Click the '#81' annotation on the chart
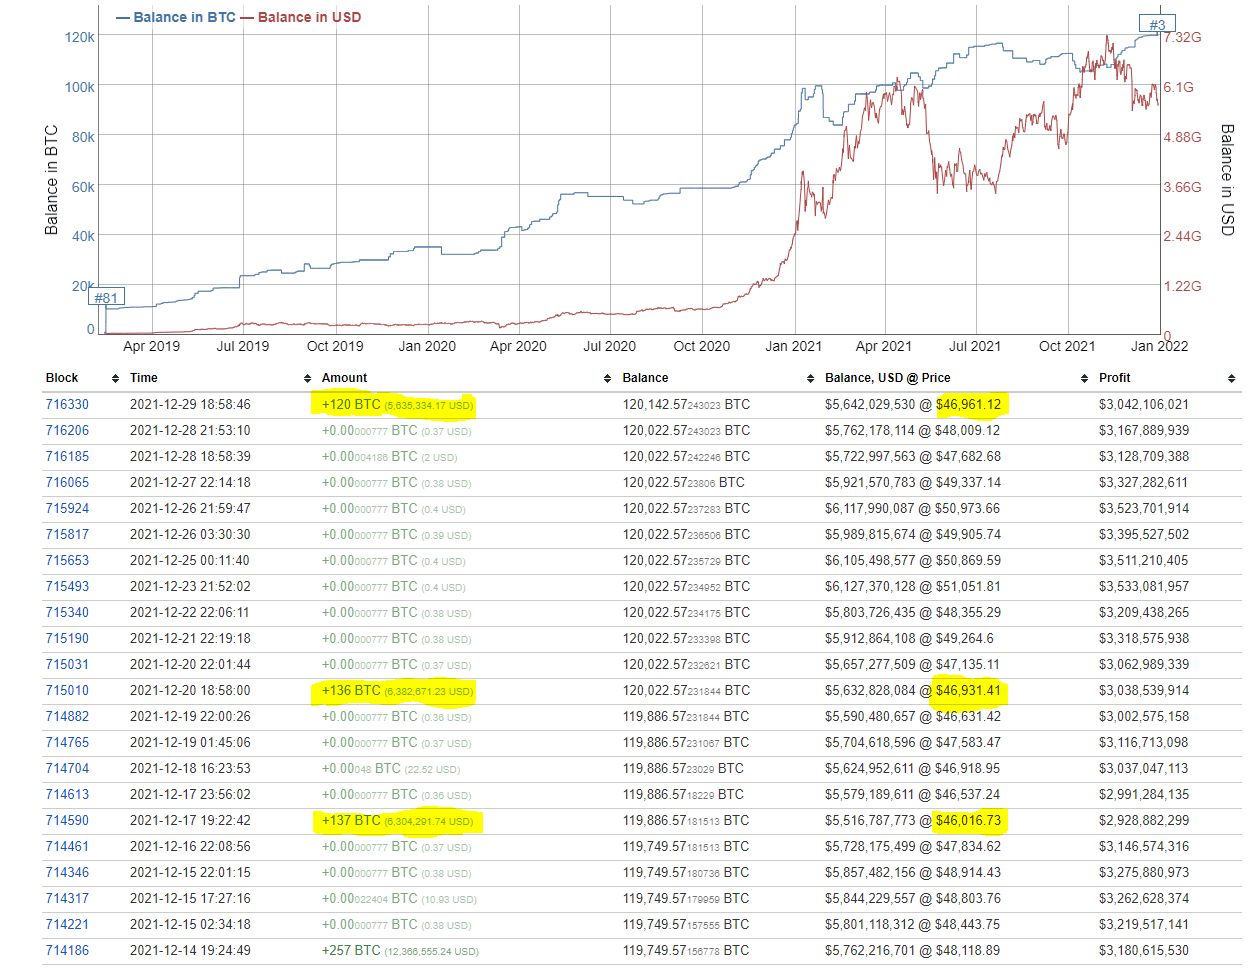 point(106,297)
